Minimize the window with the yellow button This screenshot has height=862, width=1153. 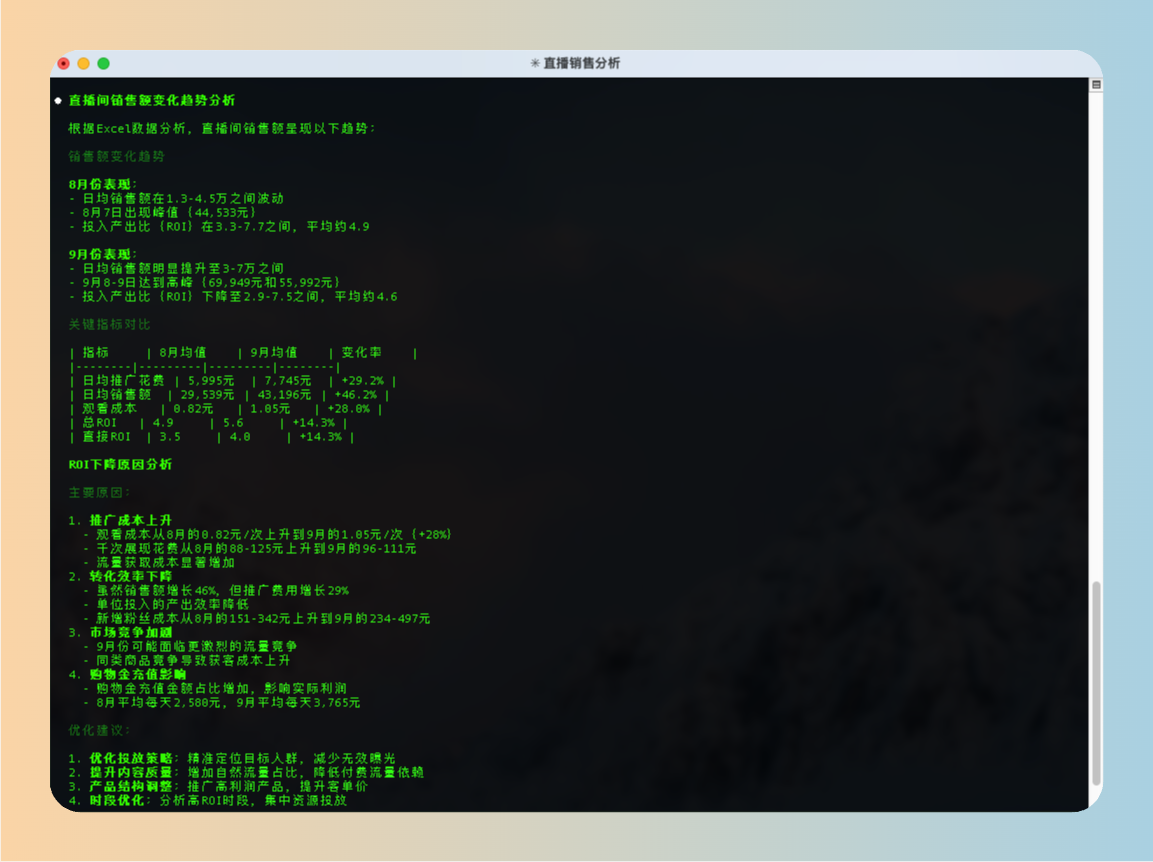click(x=84, y=63)
